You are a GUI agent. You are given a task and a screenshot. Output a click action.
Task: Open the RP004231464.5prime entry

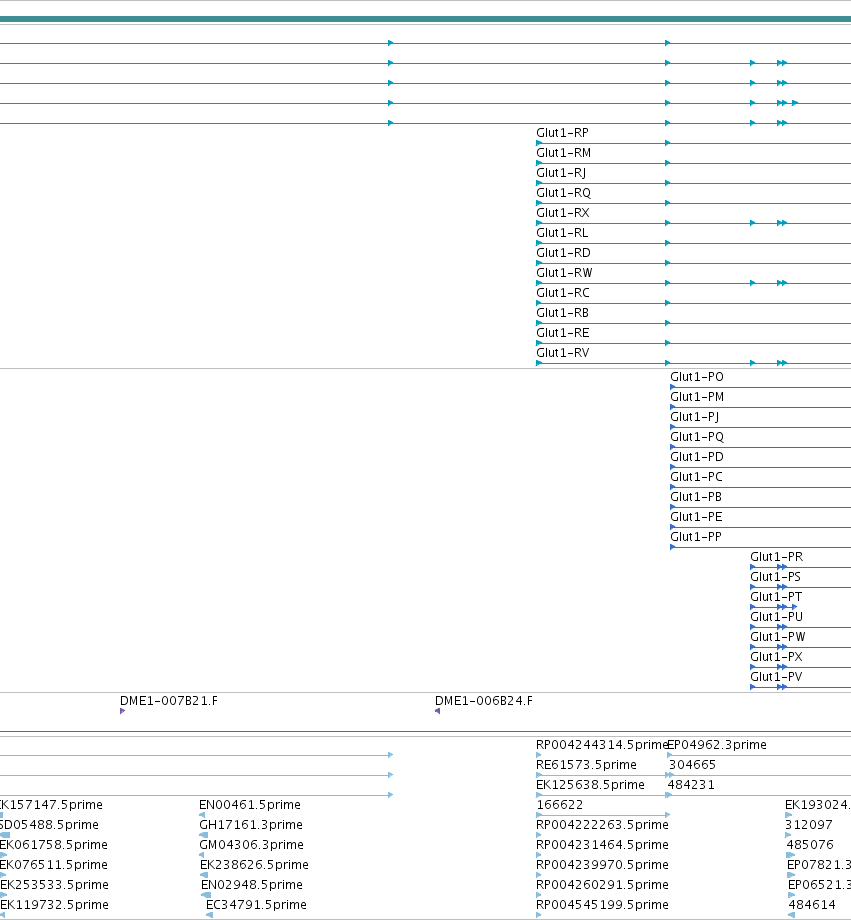point(602,844)
